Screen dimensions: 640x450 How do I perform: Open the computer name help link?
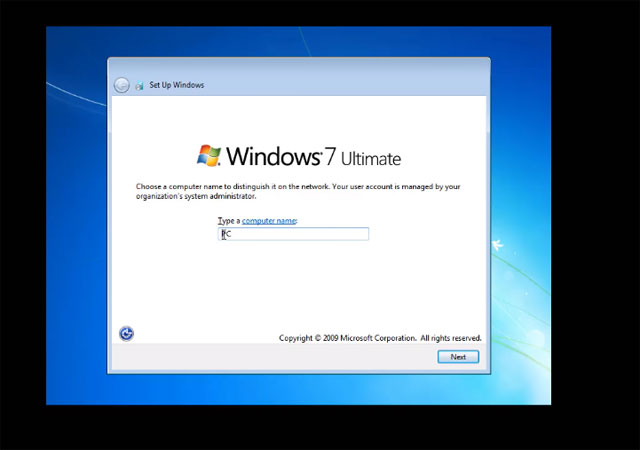pyautogui.click(x=269, y=221)
